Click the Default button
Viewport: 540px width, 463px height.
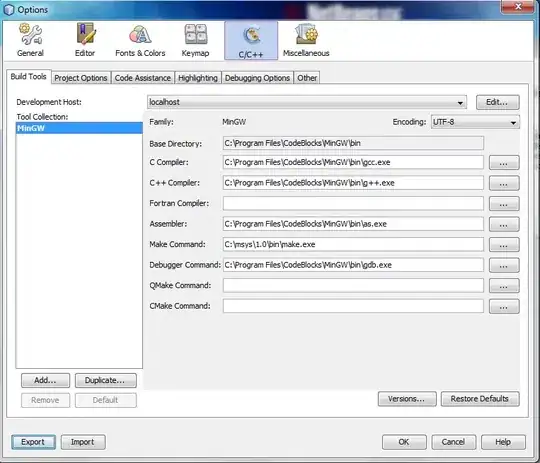(105, 400)
